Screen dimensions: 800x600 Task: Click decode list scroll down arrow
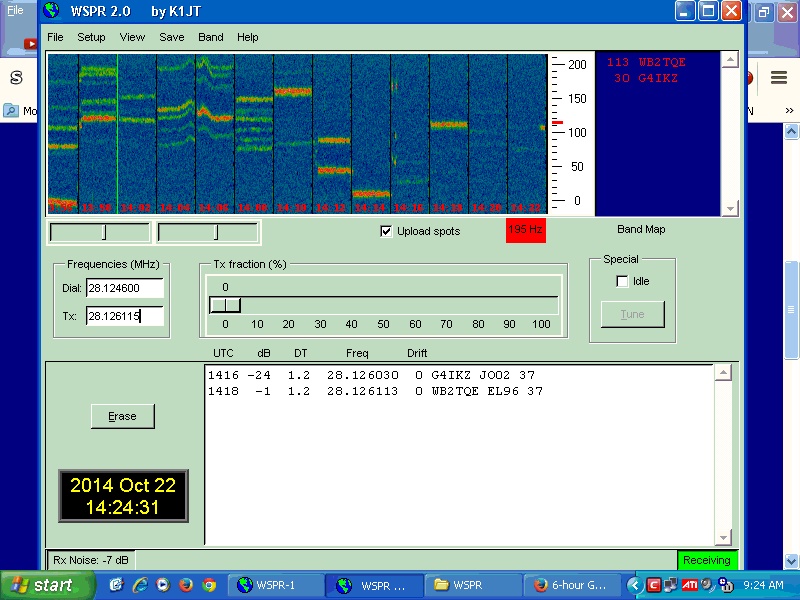(723, 537)
